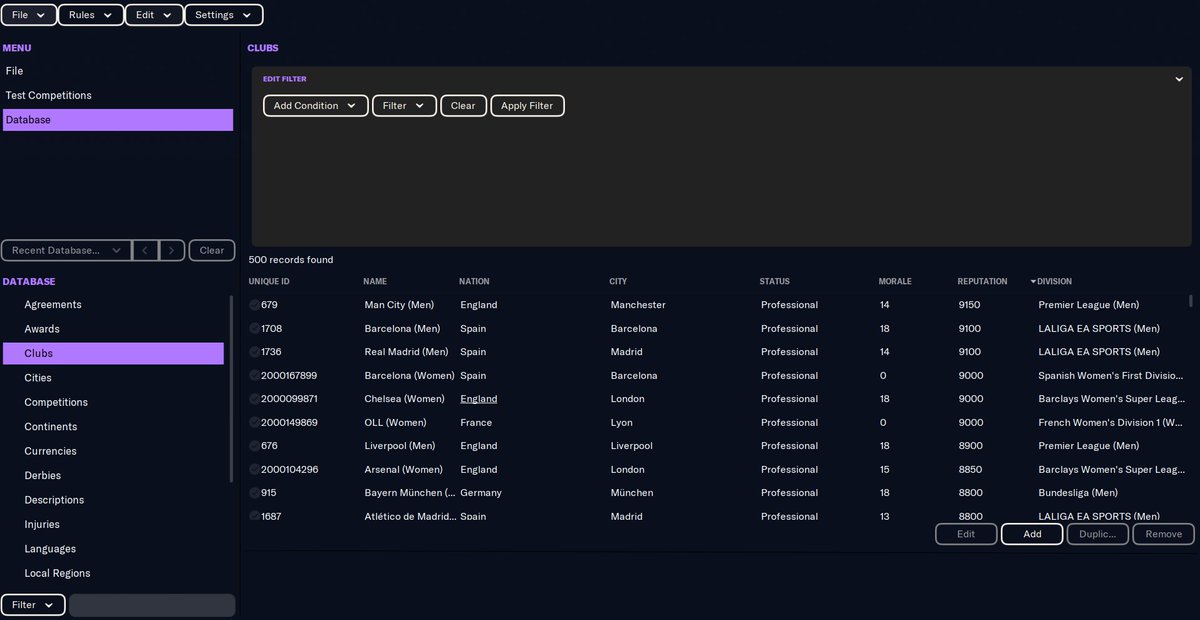Screen dimensions: 1200x620
Task: Click the Clear button in the filter panel
Action: point(463,105)
